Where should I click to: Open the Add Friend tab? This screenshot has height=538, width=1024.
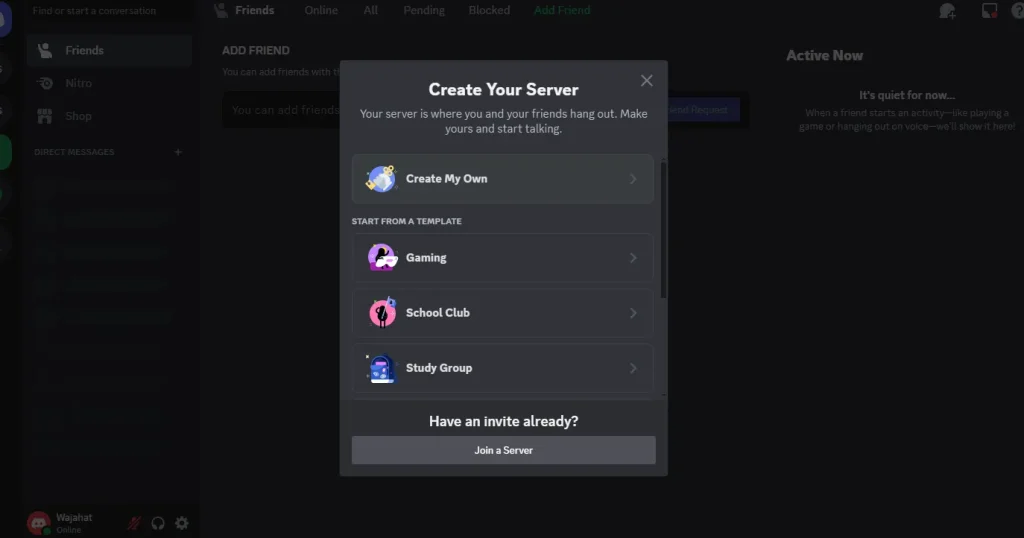pos(562,10)
